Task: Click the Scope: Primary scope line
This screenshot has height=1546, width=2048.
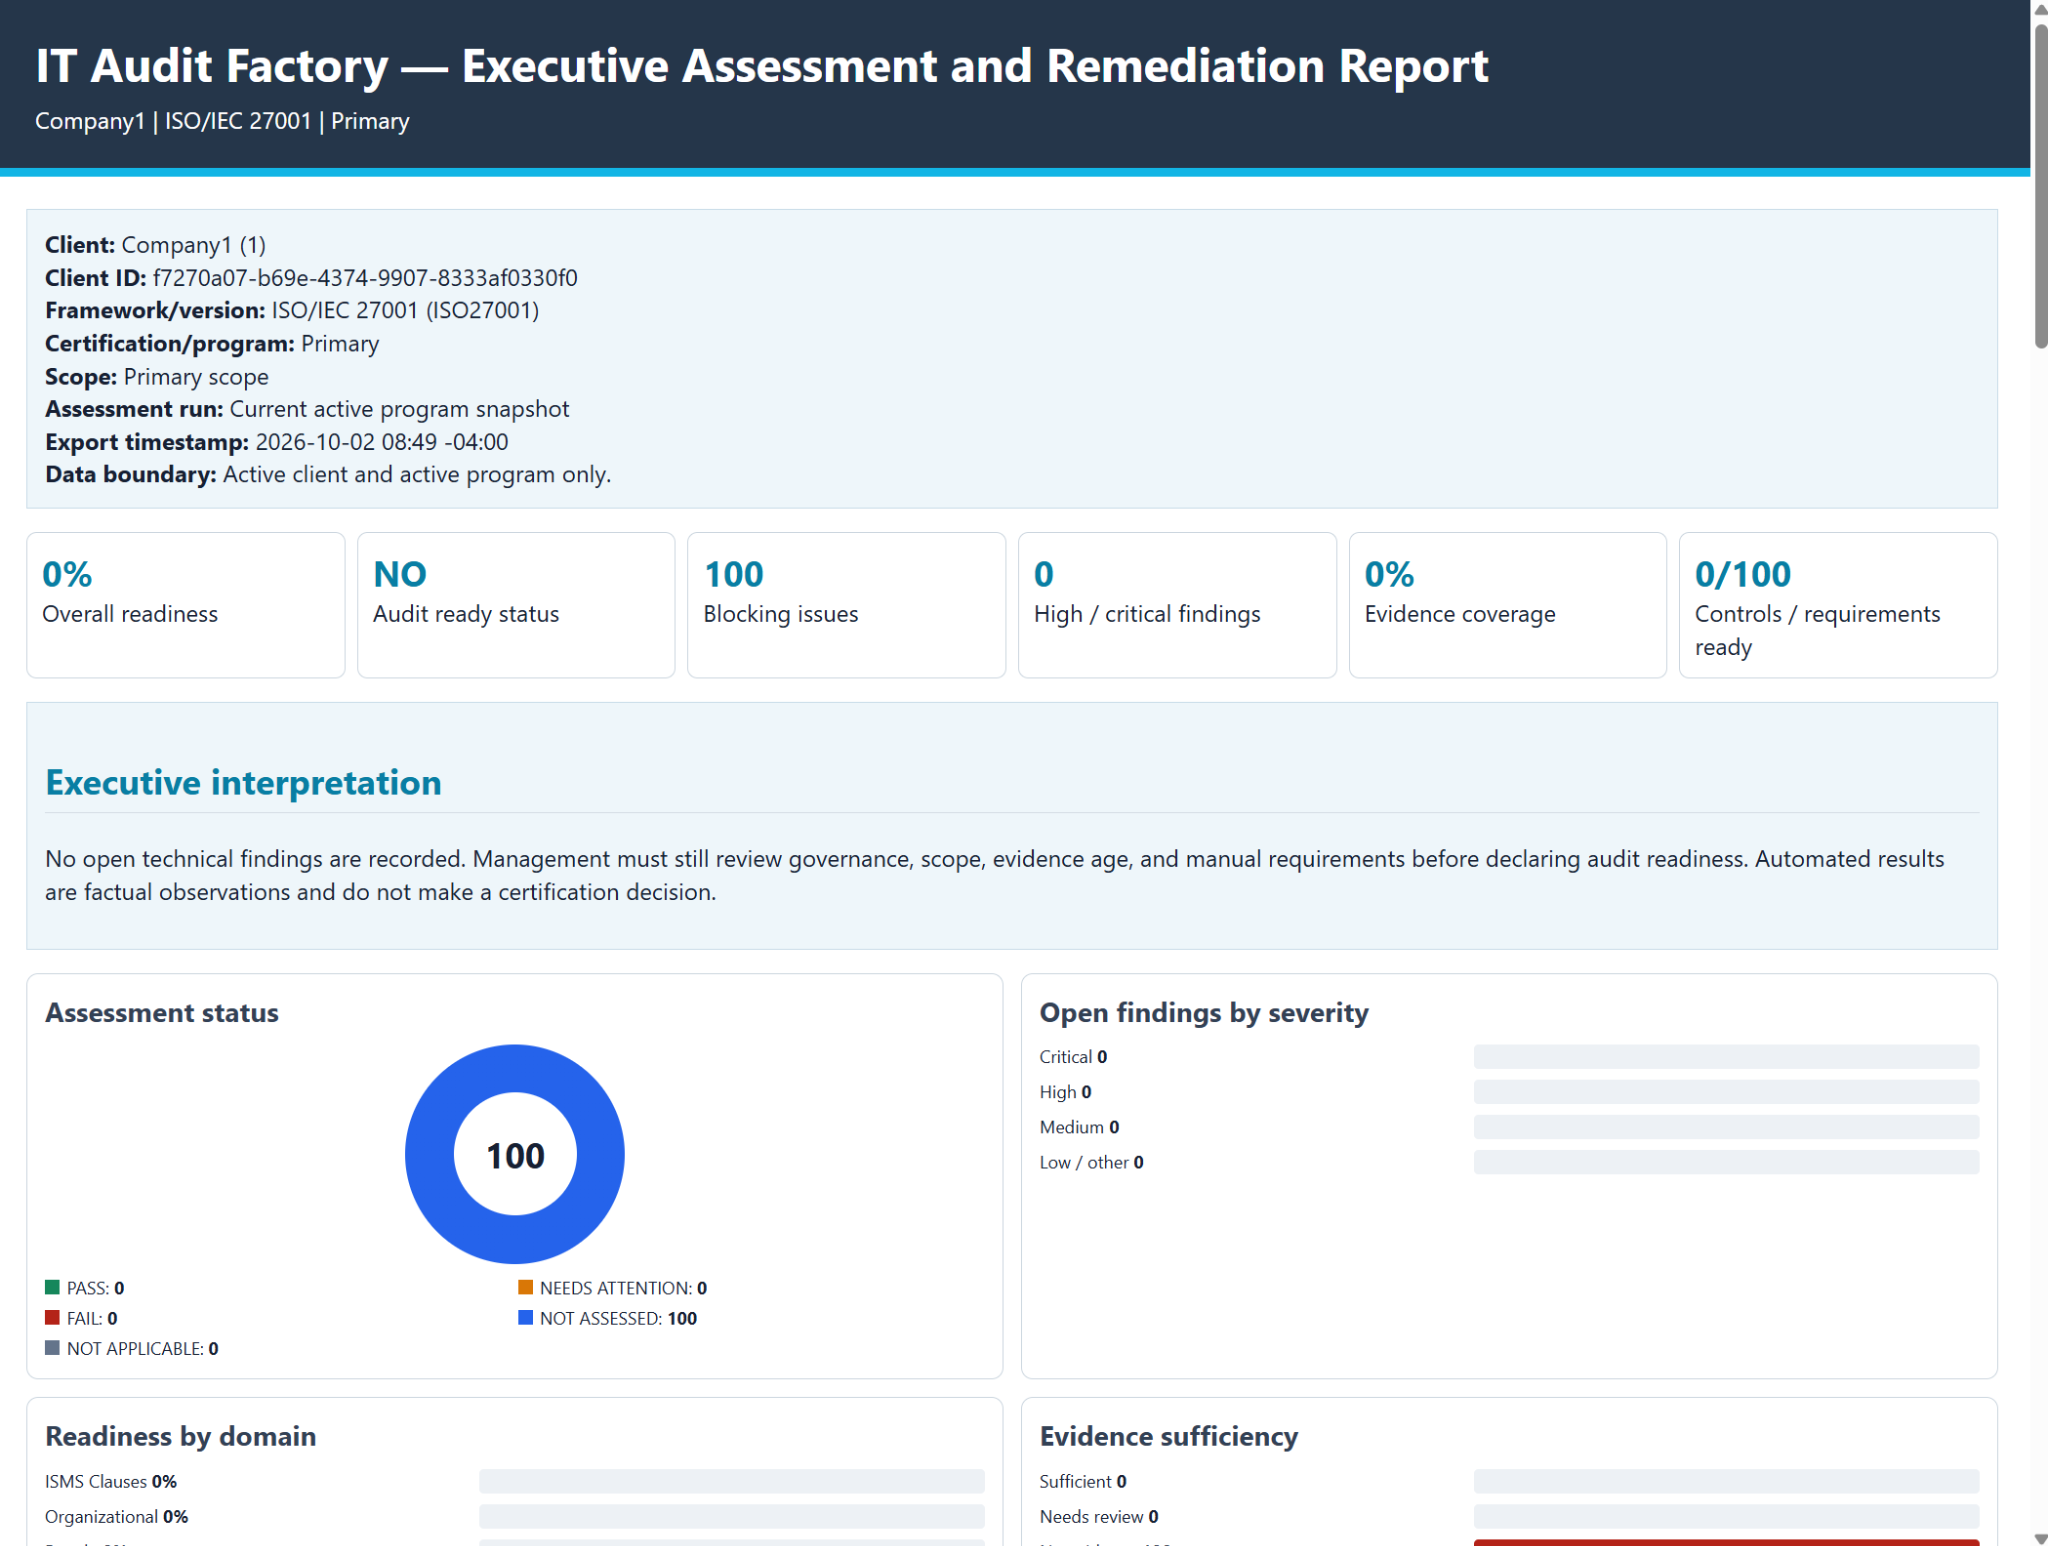Action: [x=157, y=376]
